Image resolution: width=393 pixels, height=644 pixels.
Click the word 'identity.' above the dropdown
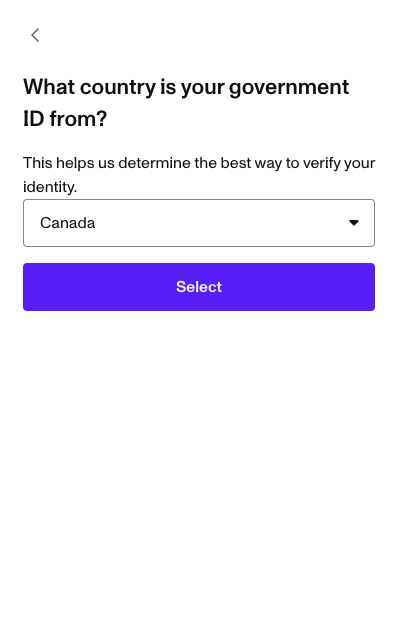[x=50, y=187]
